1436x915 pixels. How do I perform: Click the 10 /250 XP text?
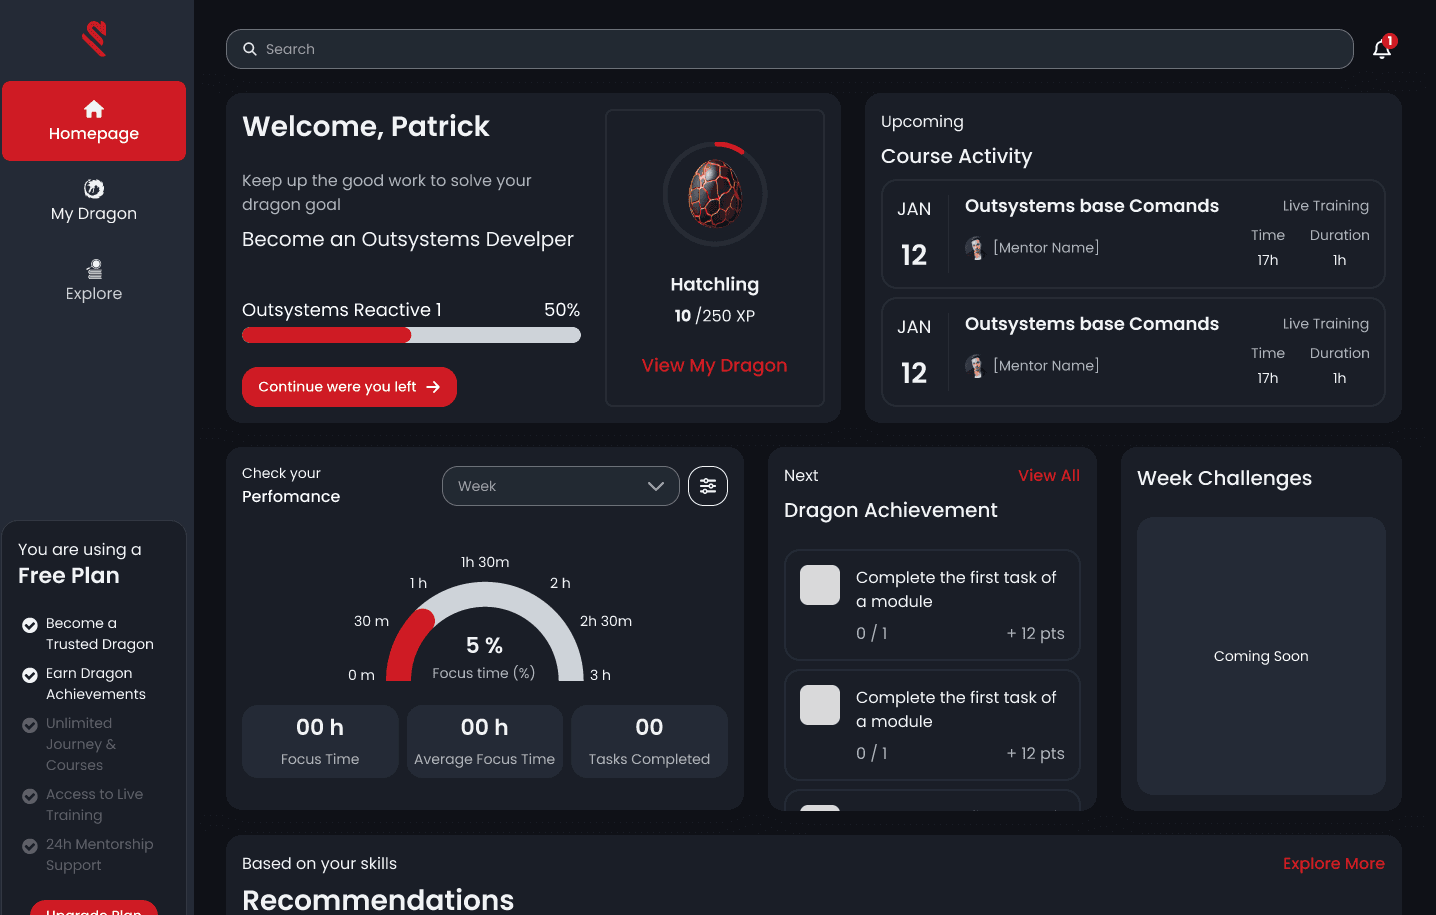(x=715, y=315)
